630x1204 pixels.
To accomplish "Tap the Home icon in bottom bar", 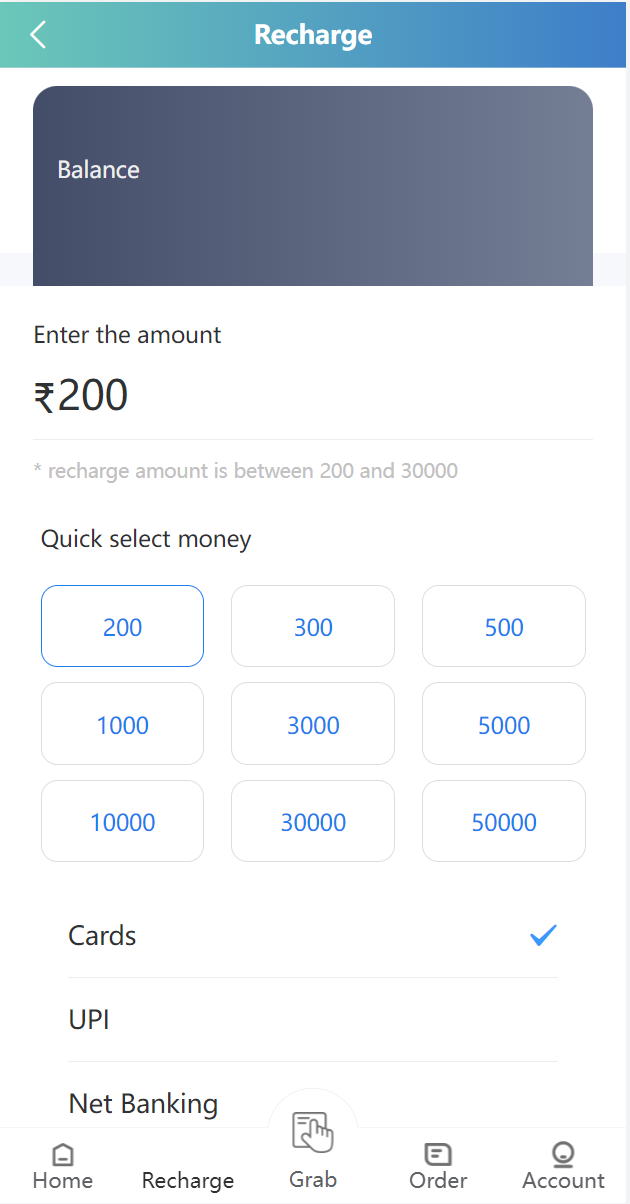I will pos(62,1157).
